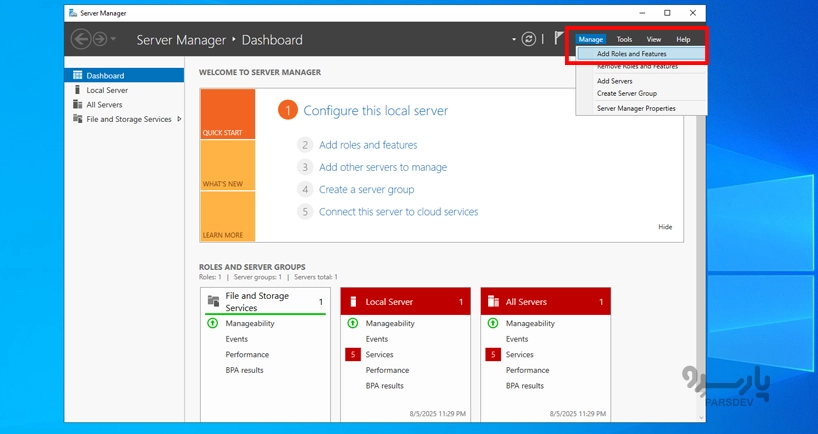Open the navigation history dropdown arrow
The height and width of the screenshot is (434, 818).
point(113,39)
